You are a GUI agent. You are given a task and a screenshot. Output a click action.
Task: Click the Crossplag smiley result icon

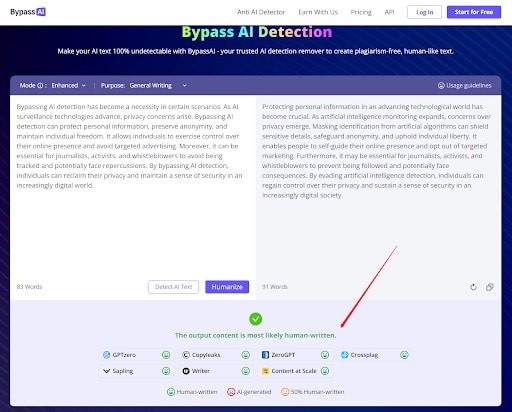[x=404, y=355]
